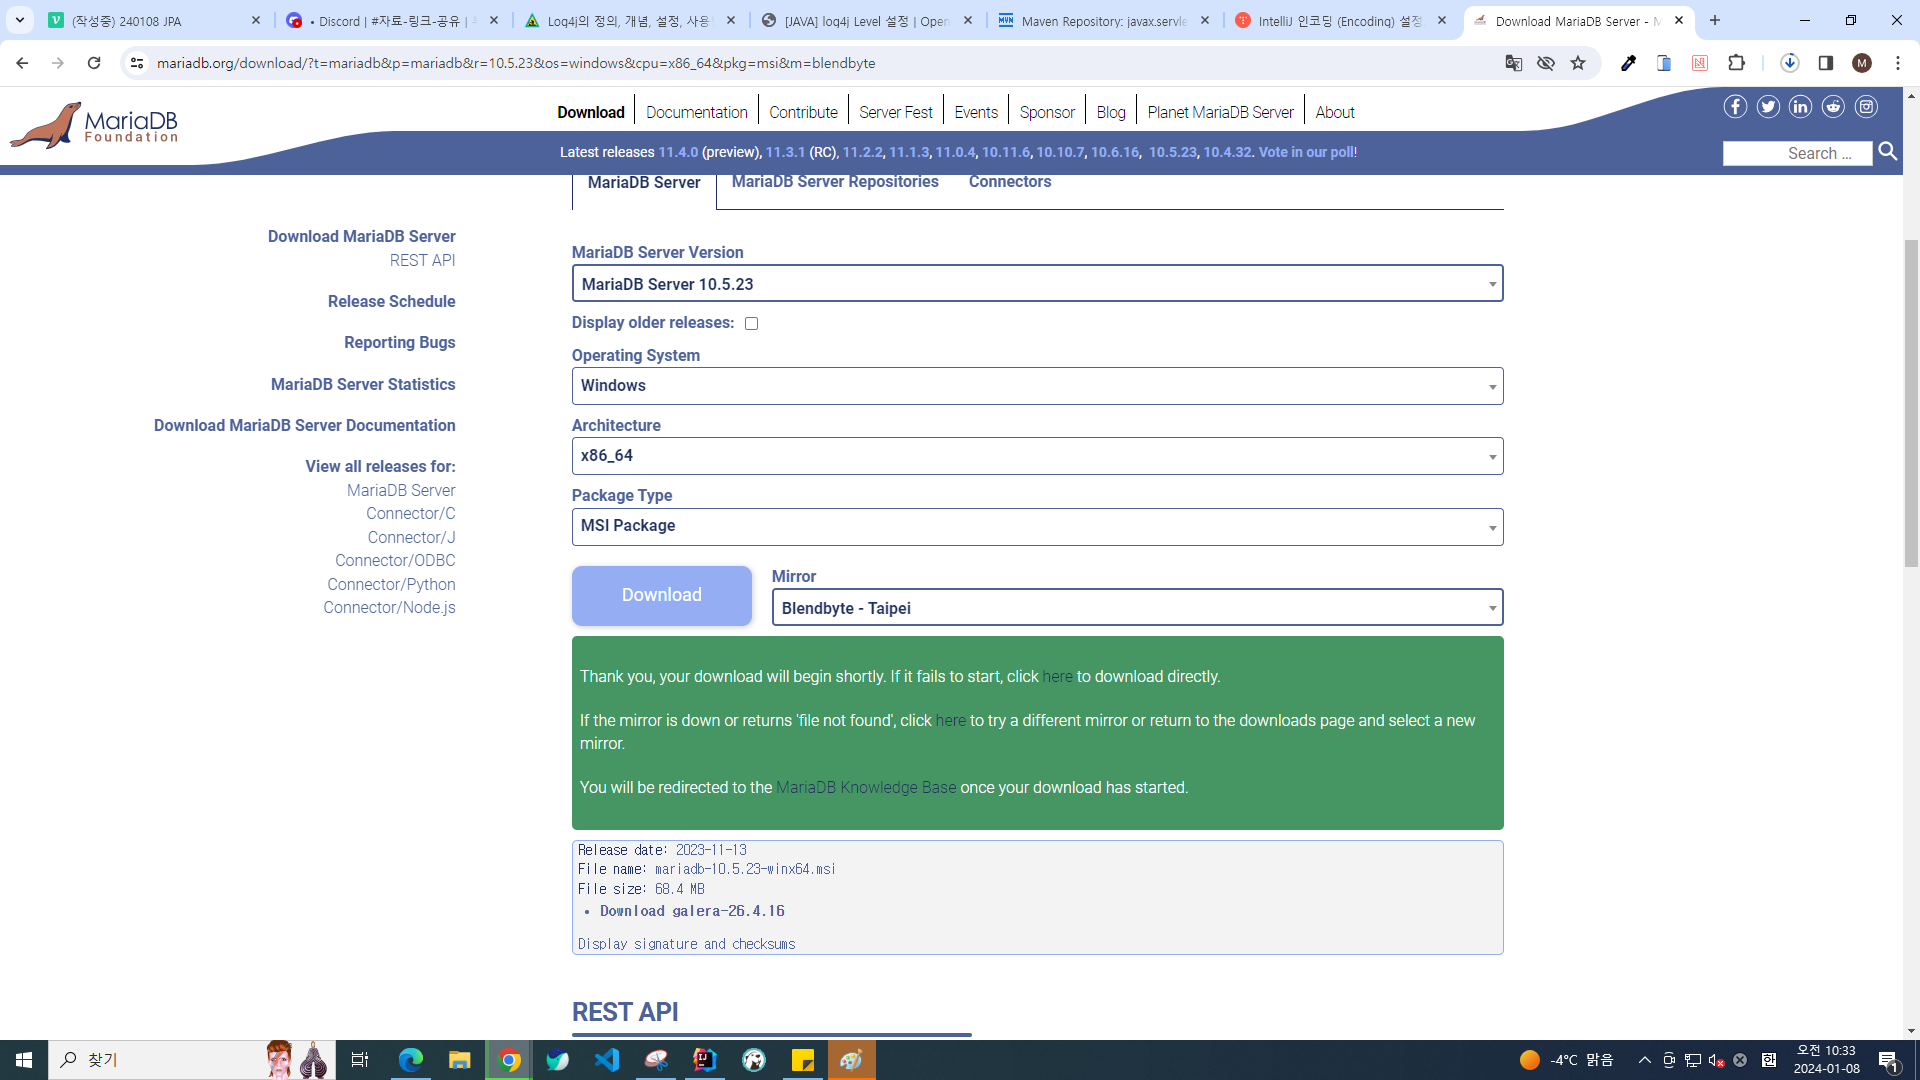This screenshot has width=1920, height=1080.
Task: Expand the Mirror selection dropdown
Action: (x=1137, y=608)
